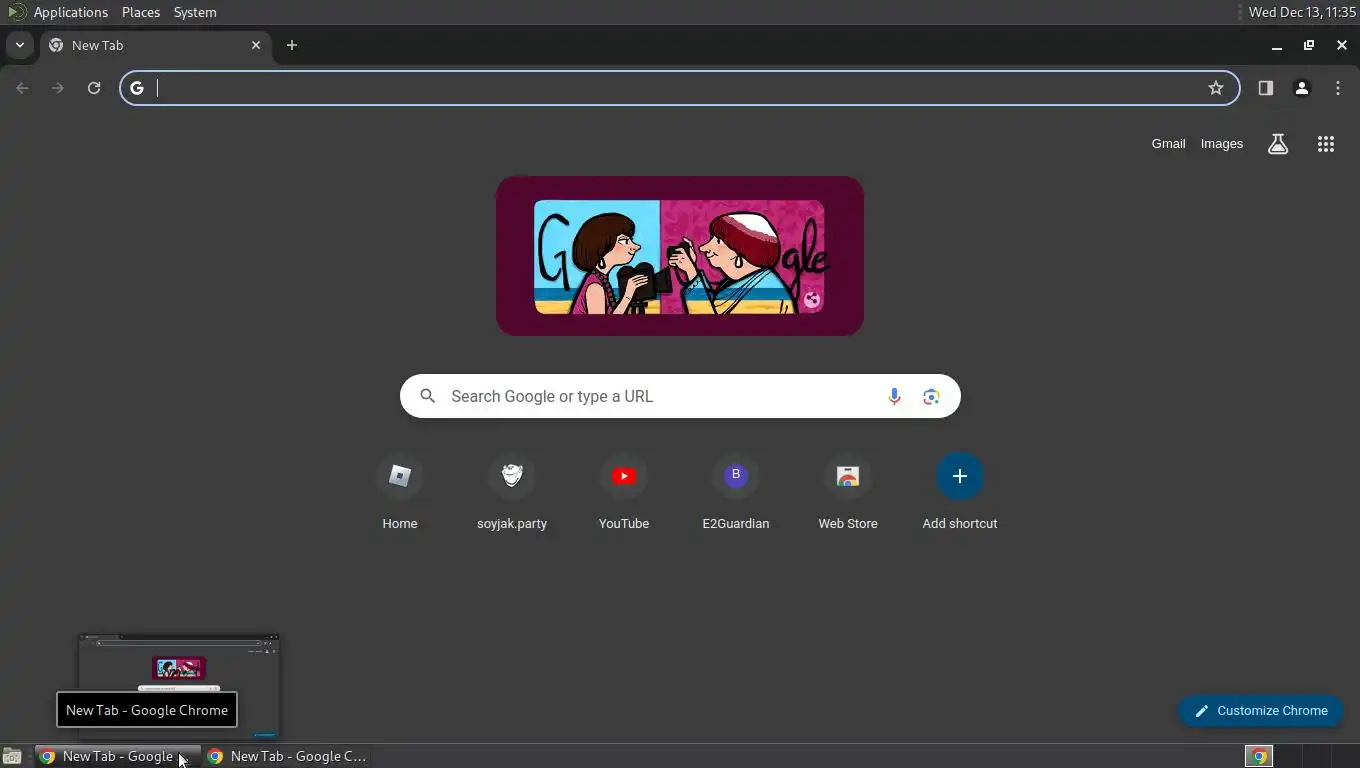The width and height of the screenshot is (1360, 768).
Task: Bookmark this tab with the star icon
Action: pyautogui.click(x=1216, y=88)
